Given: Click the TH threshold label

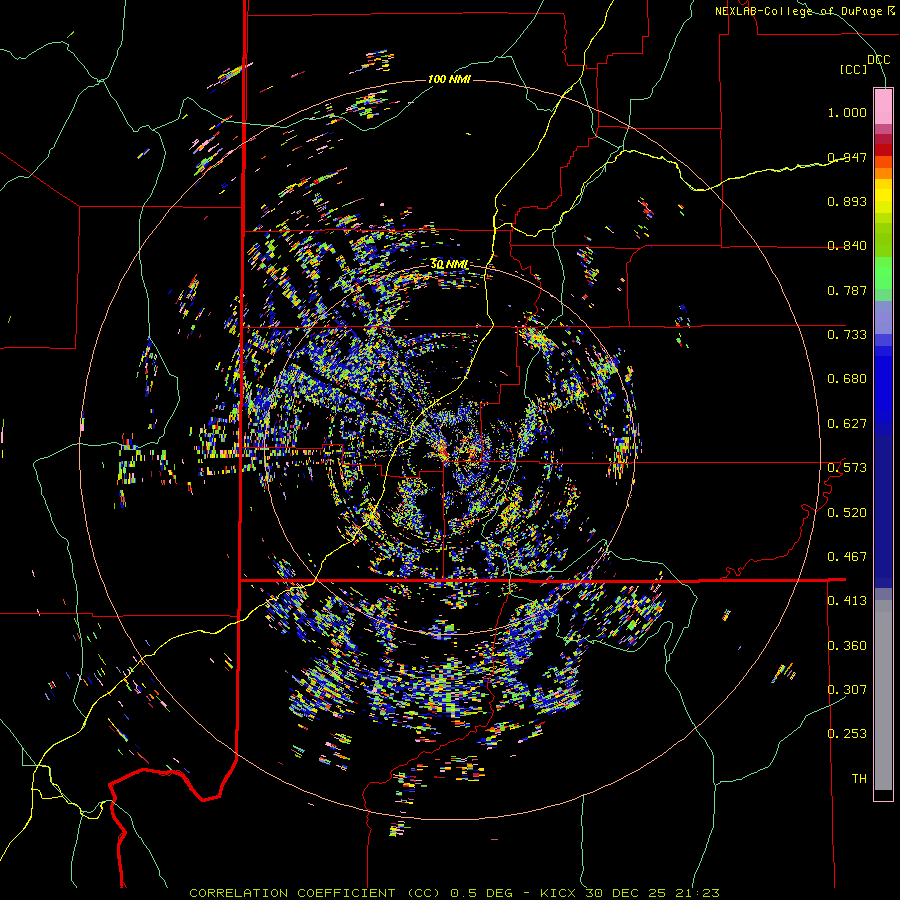Looking at the screenshot, I should tap(859, 778).
